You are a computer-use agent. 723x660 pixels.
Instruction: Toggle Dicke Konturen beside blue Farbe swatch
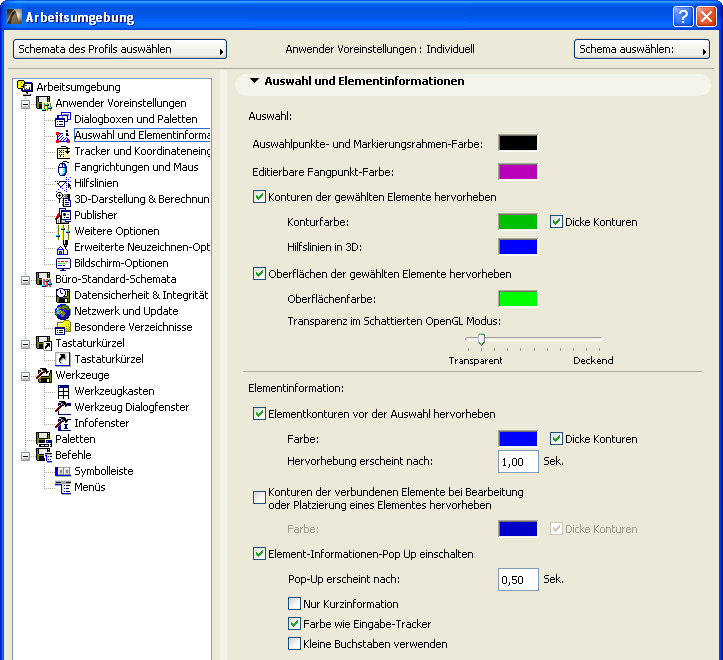[x=556, y=439]
